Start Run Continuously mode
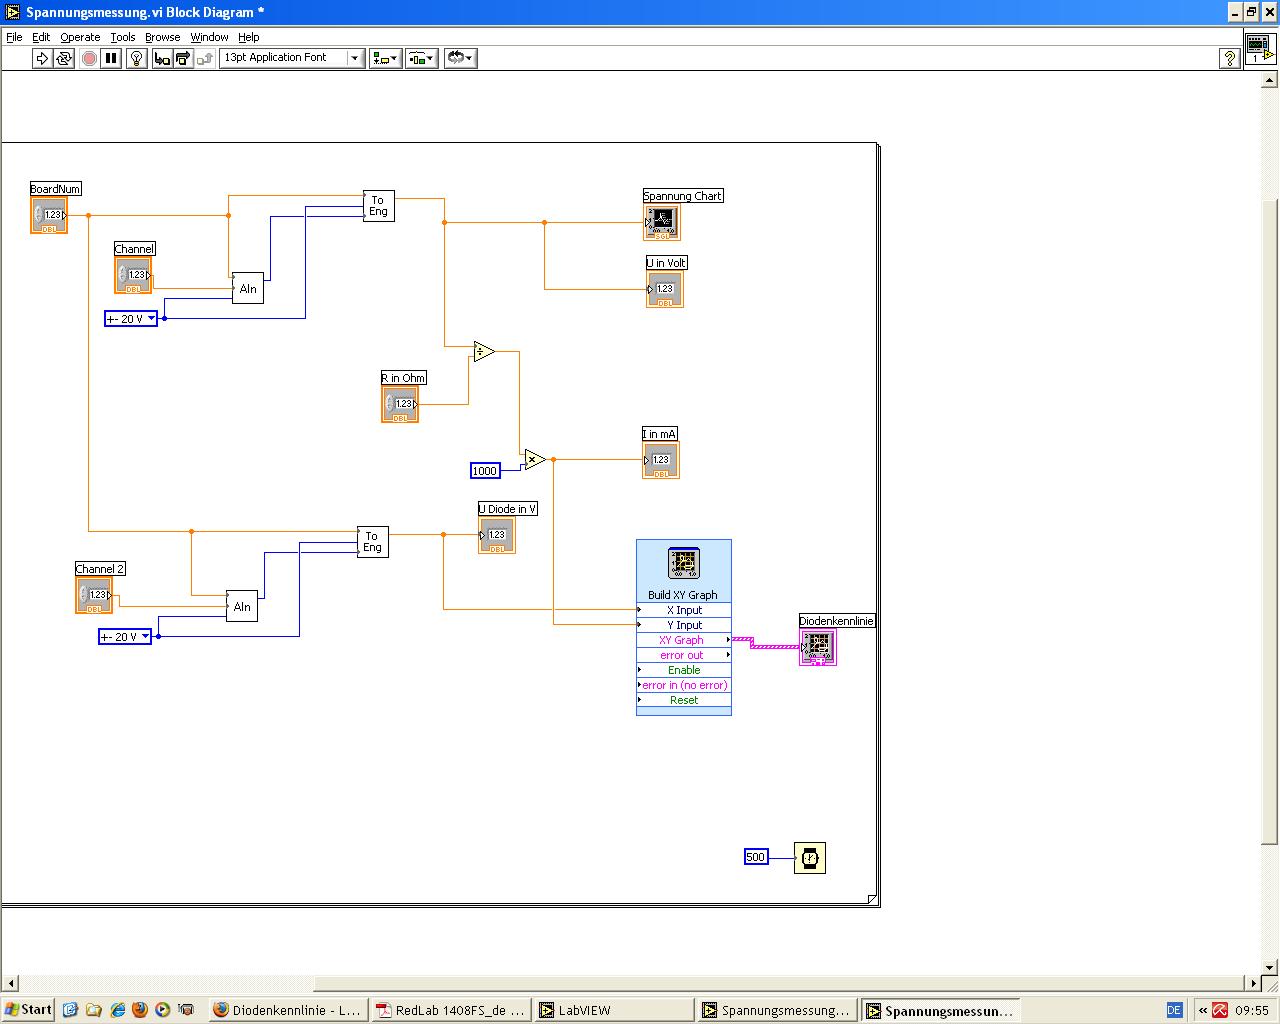The width and height of the screenshot is (1280, 1024). coord(64,58)
